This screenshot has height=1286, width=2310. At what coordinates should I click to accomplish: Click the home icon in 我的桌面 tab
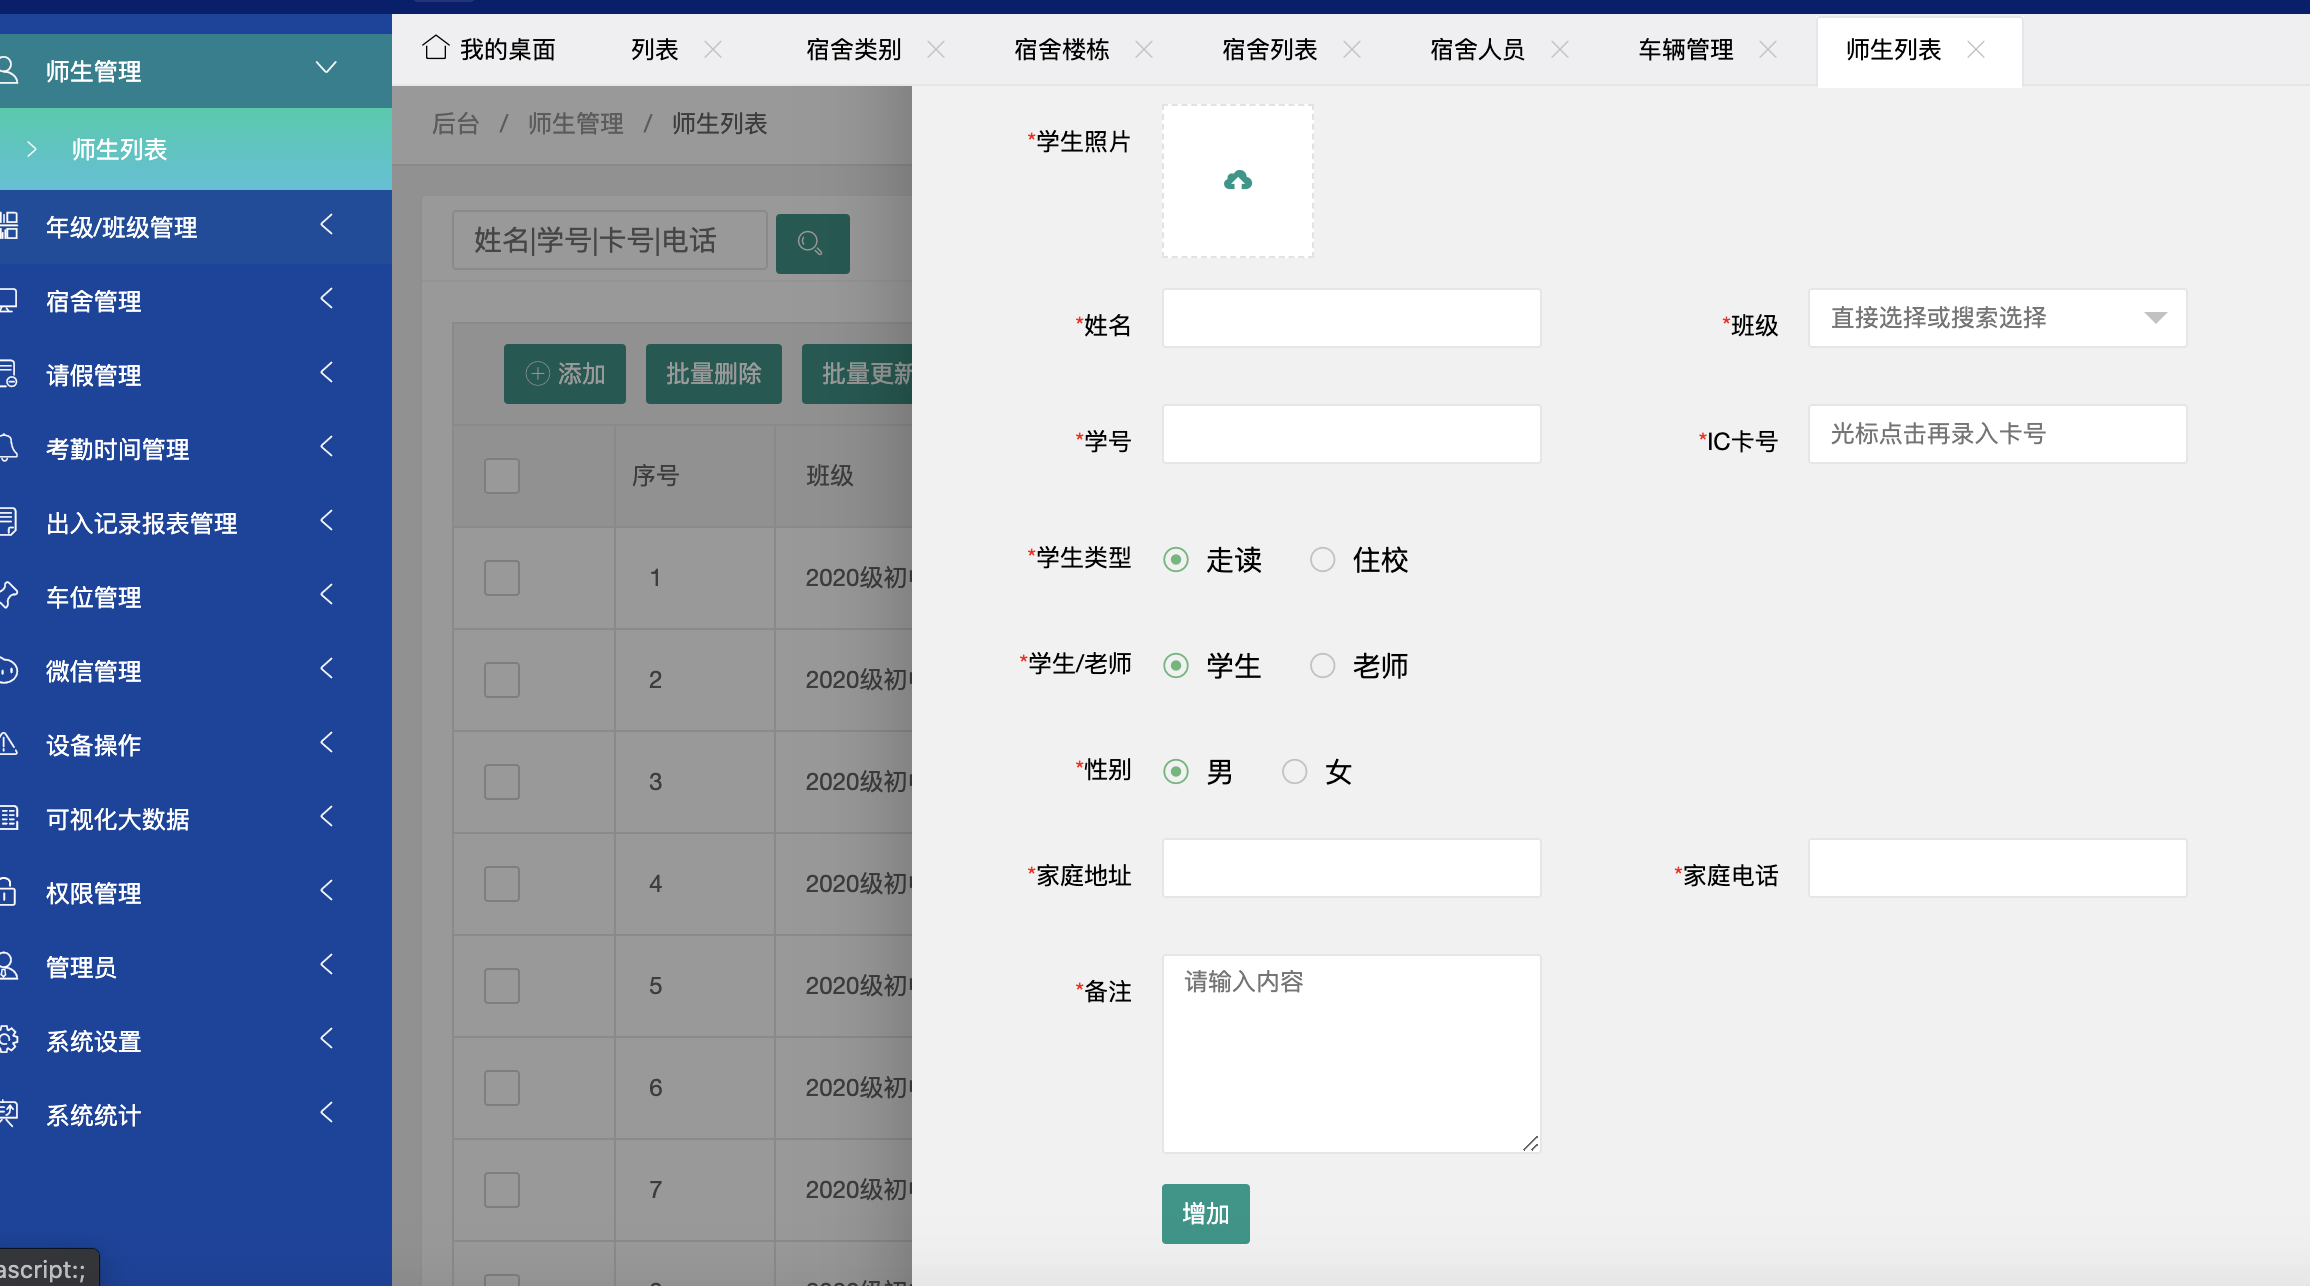(435, 47)
